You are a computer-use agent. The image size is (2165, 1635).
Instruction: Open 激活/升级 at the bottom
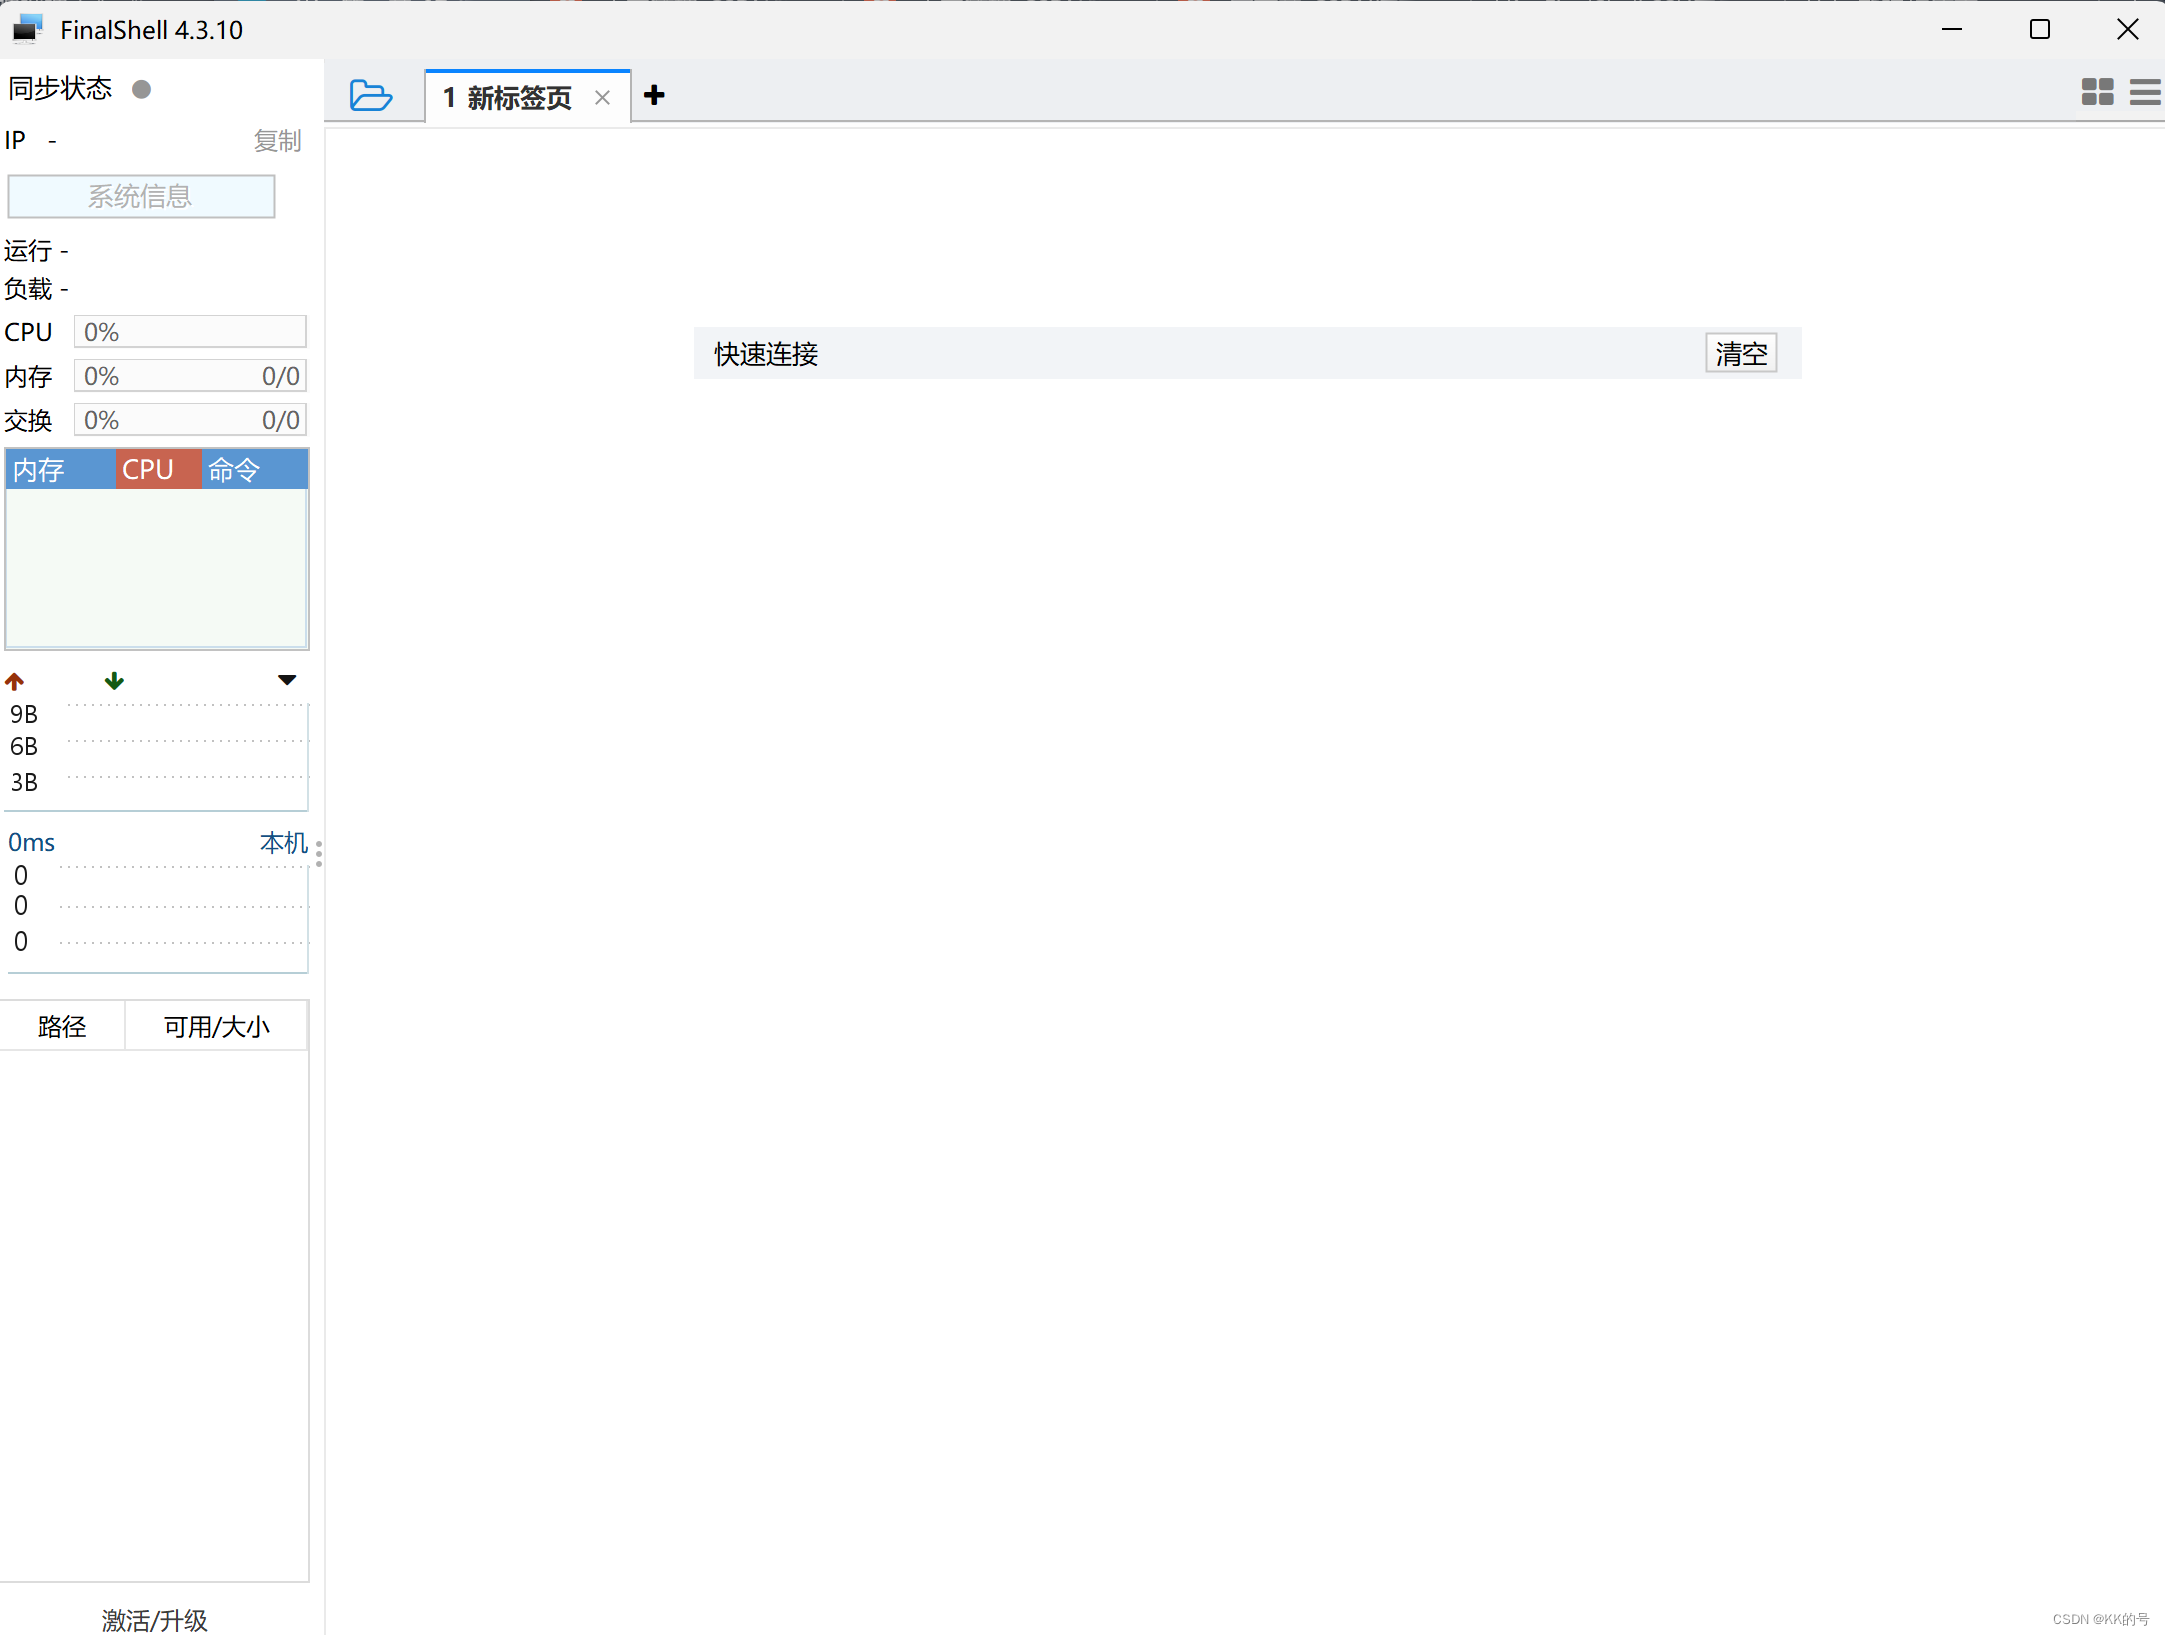(155, 1619)
